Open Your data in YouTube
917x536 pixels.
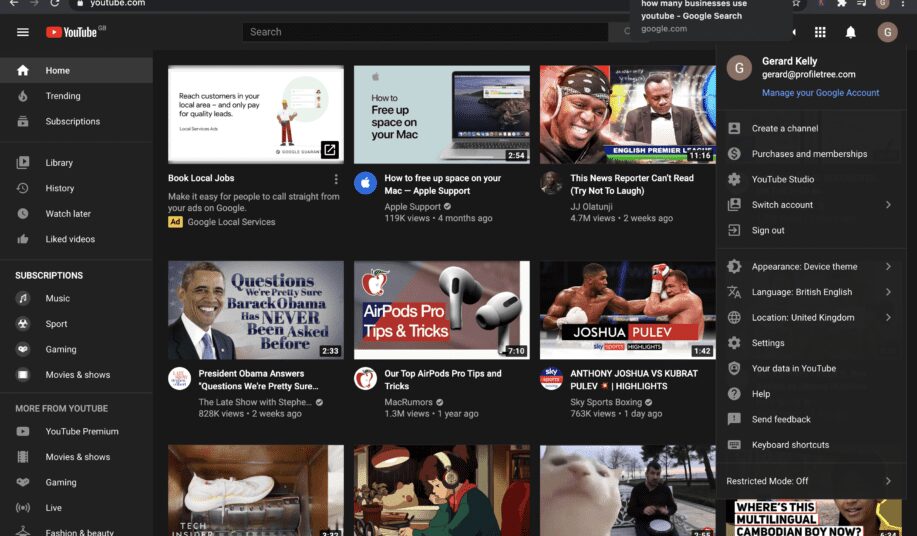pyautogui.click(x=811, y=368)
